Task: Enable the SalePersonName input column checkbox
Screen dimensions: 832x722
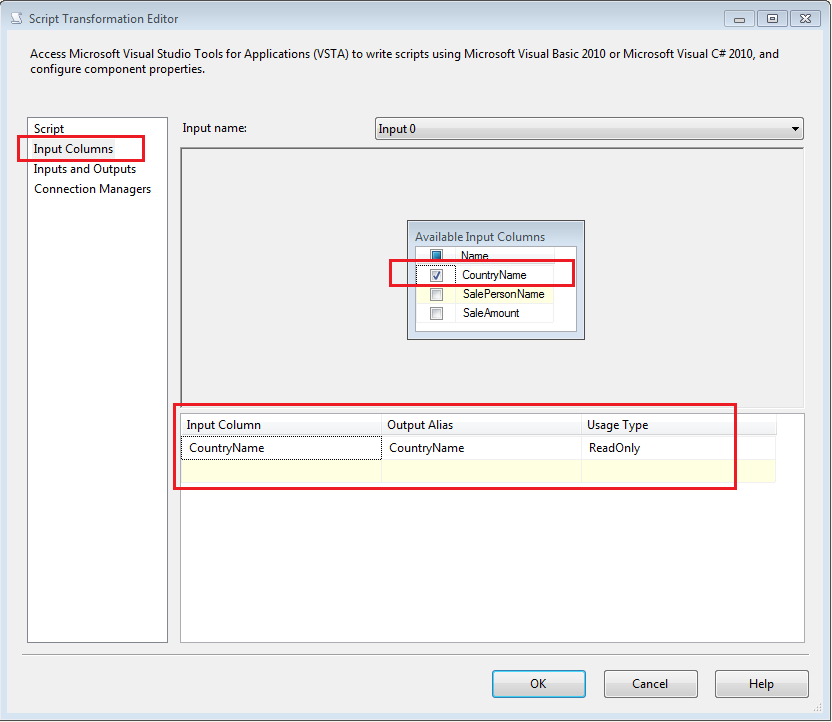Action: click(437, 294)
